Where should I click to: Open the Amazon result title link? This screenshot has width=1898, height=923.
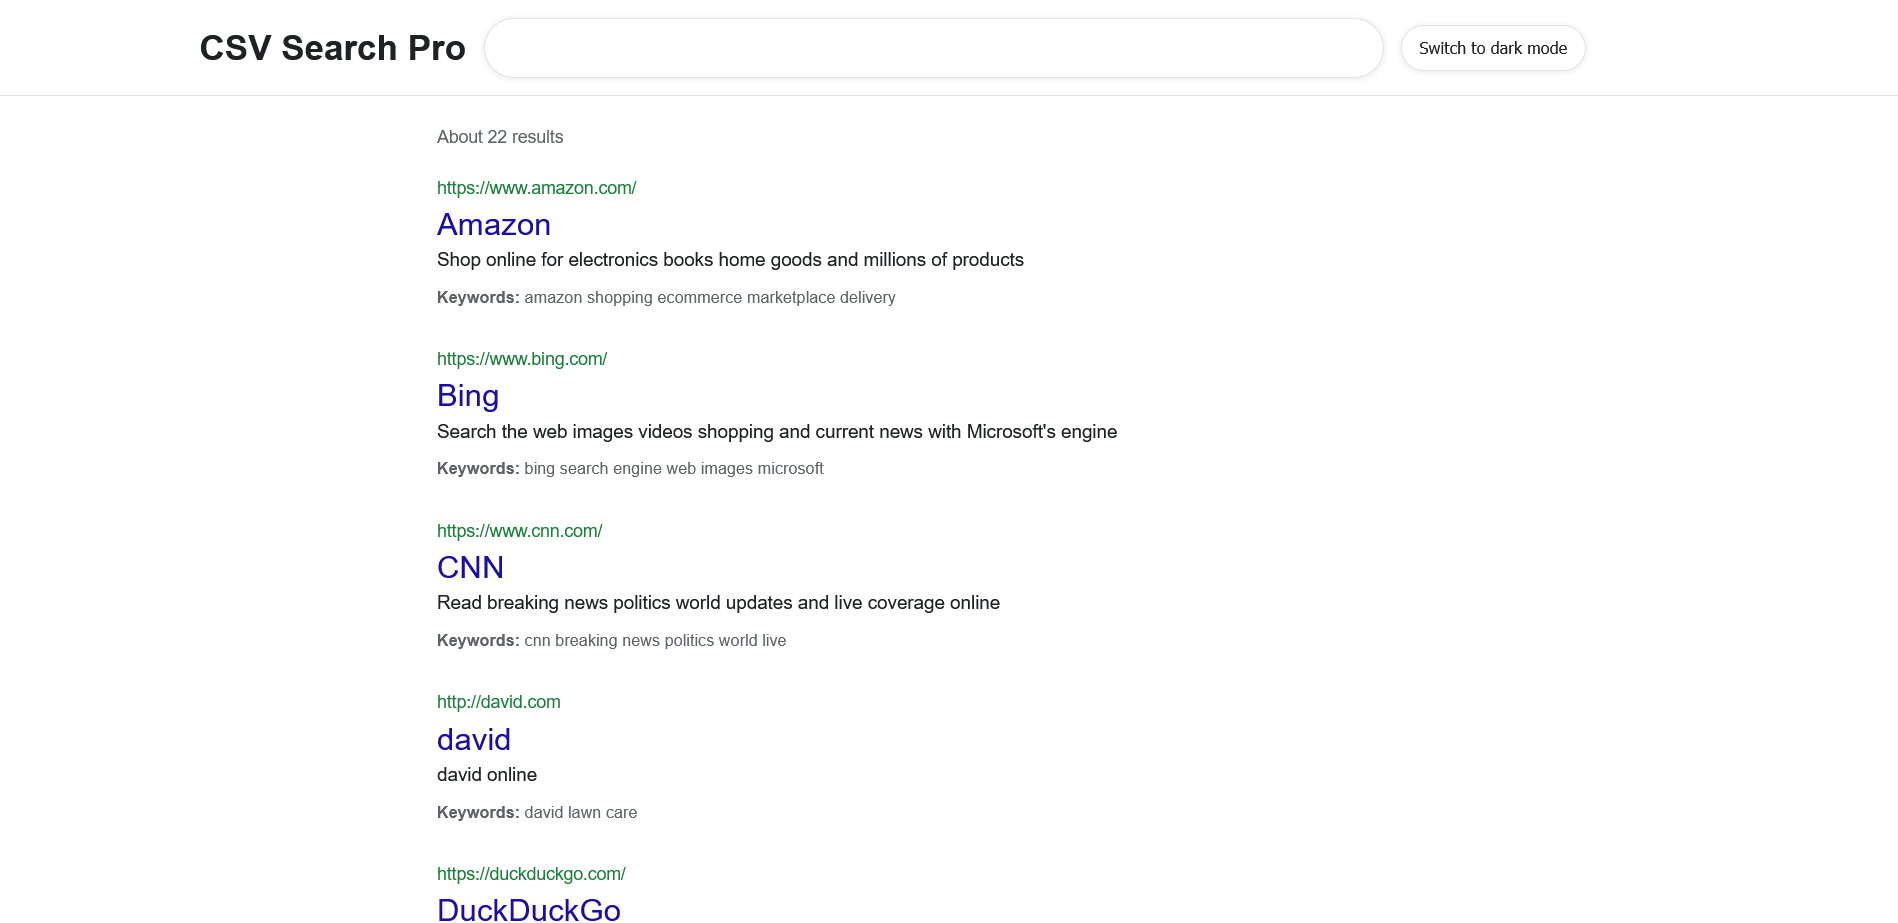[x=493, y=224]
